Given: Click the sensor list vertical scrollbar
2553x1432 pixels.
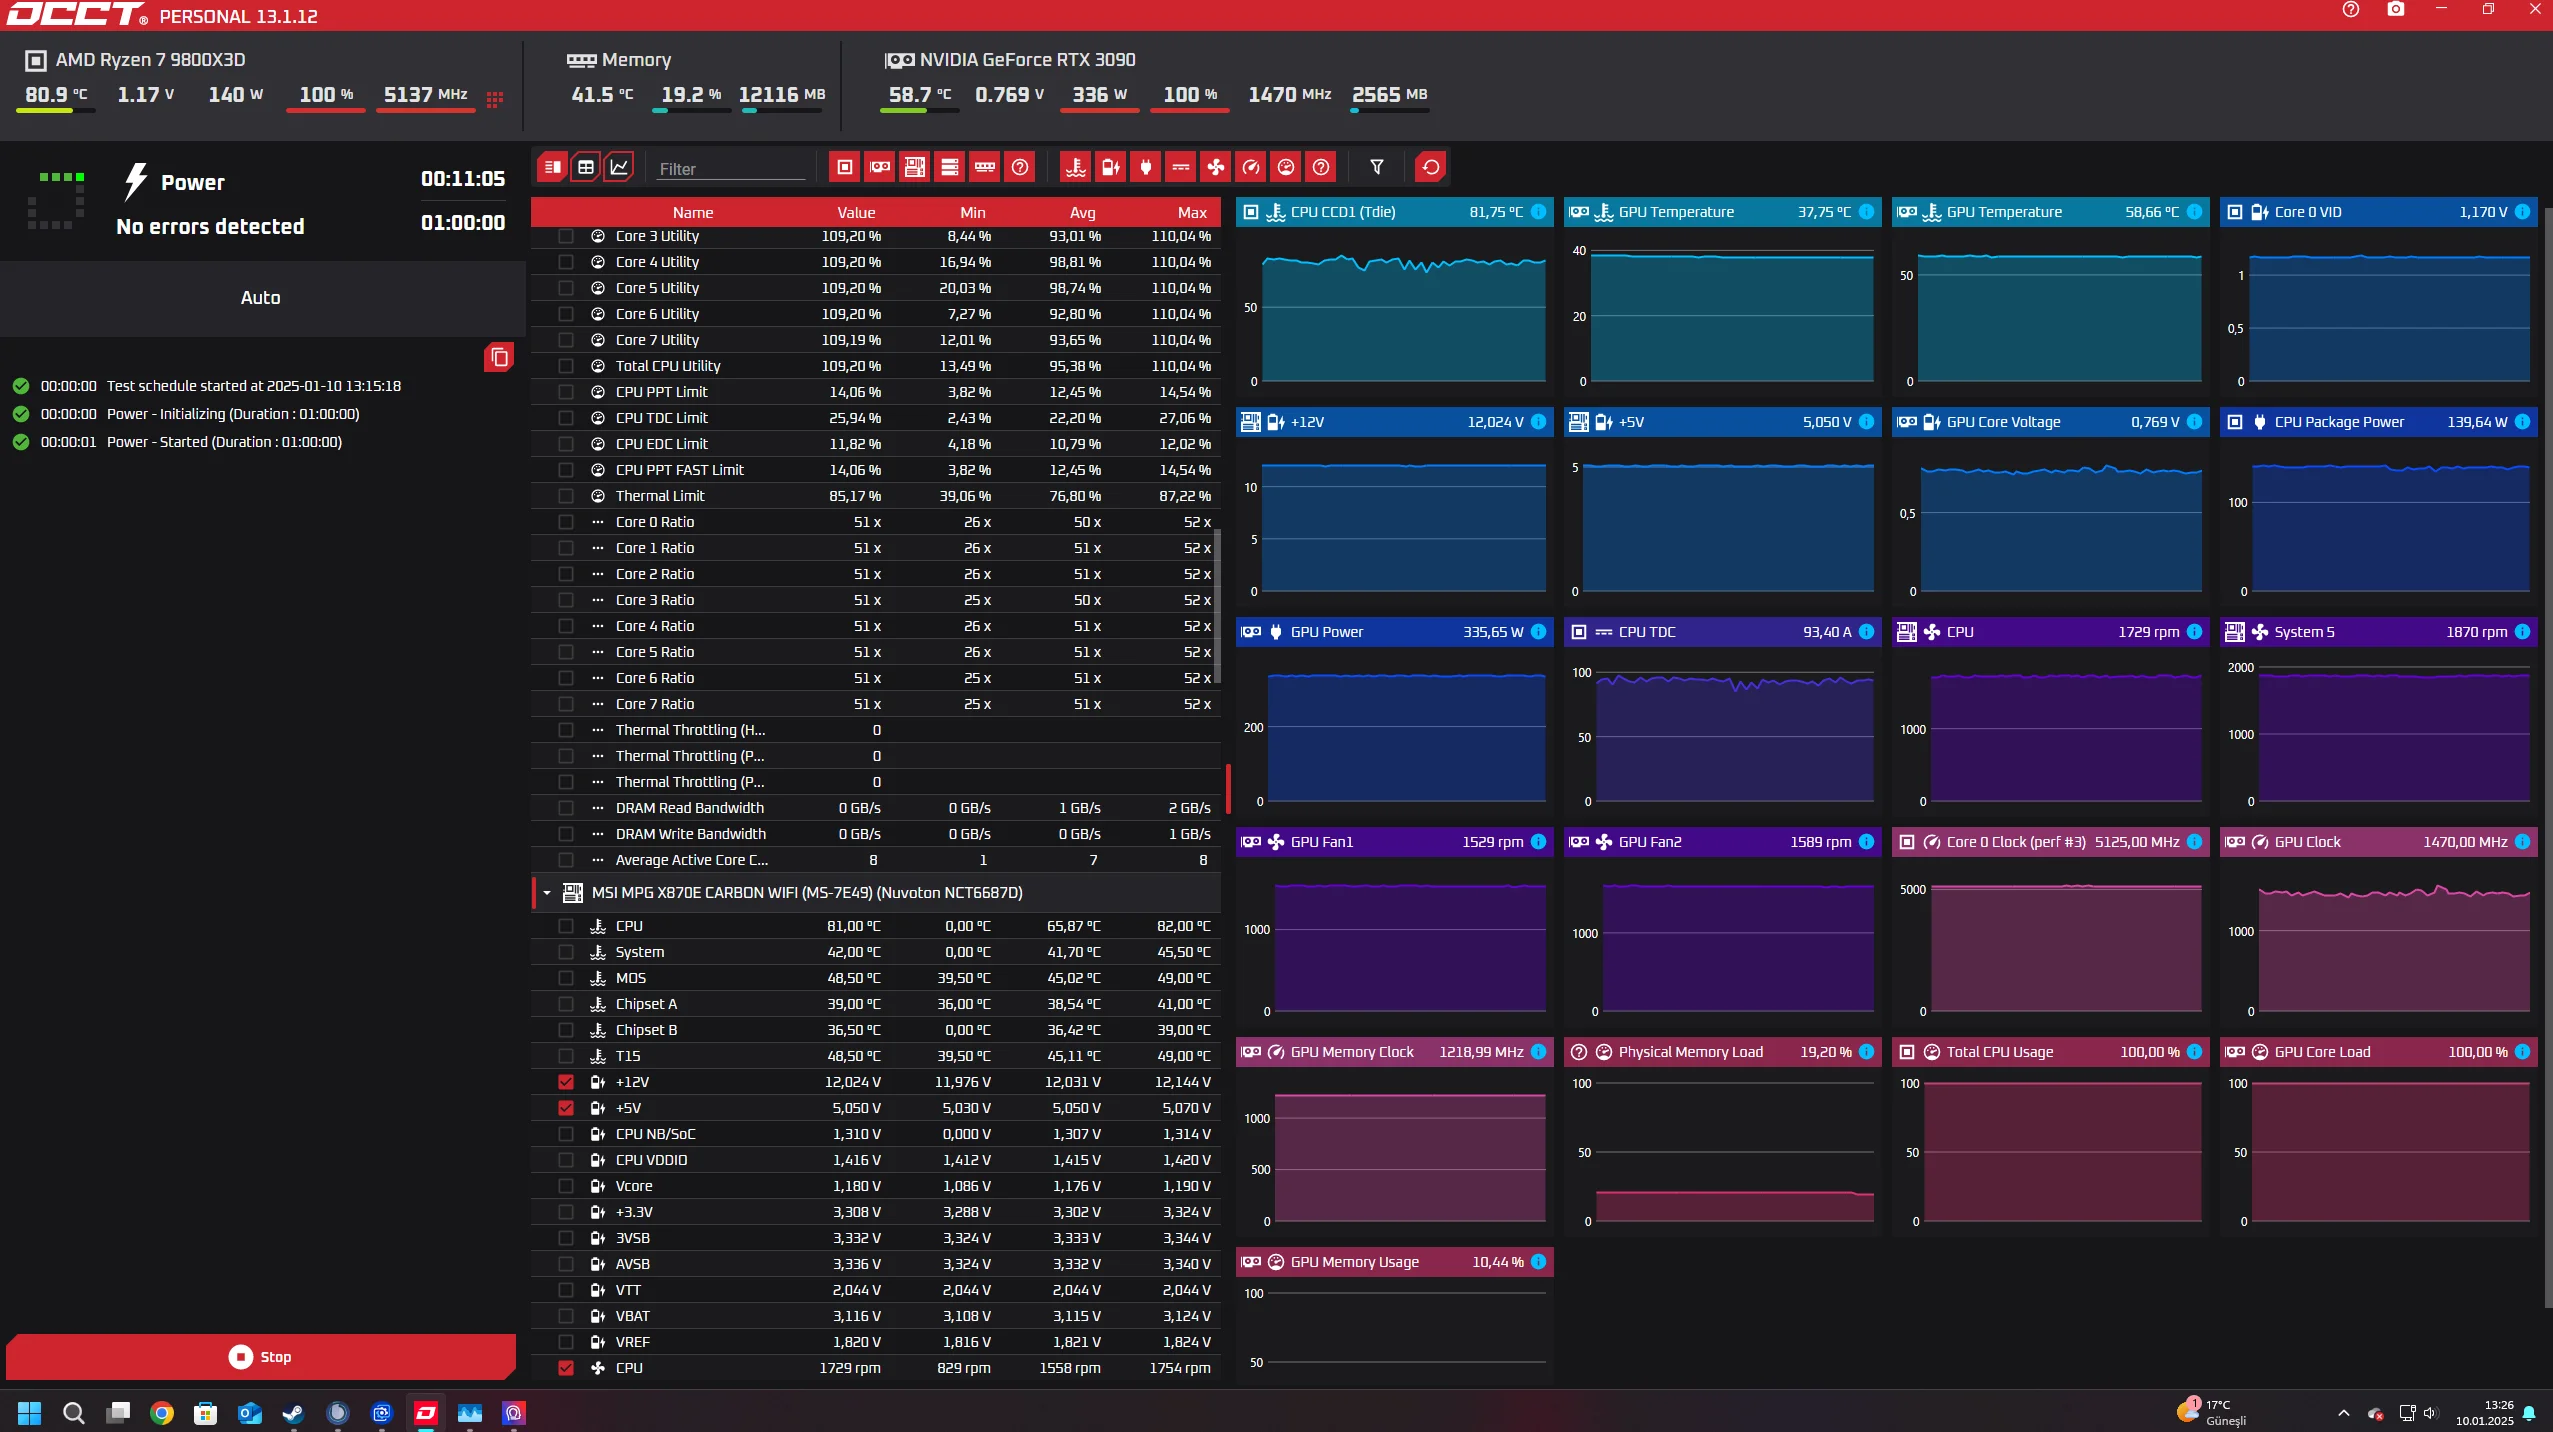Looking at the screenshot, I should [x=1218, y=606].
